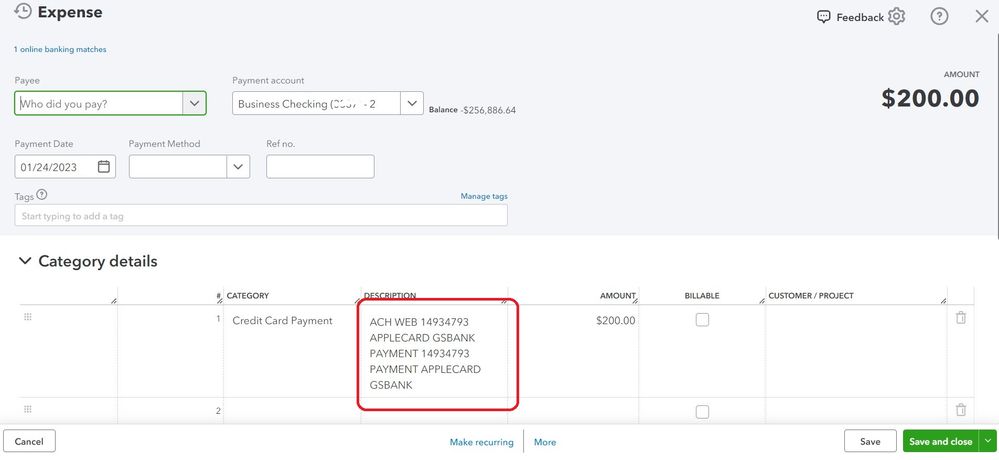Open Payment account dropdown arrow
999x460 pixels.
(x=412, y=103)
